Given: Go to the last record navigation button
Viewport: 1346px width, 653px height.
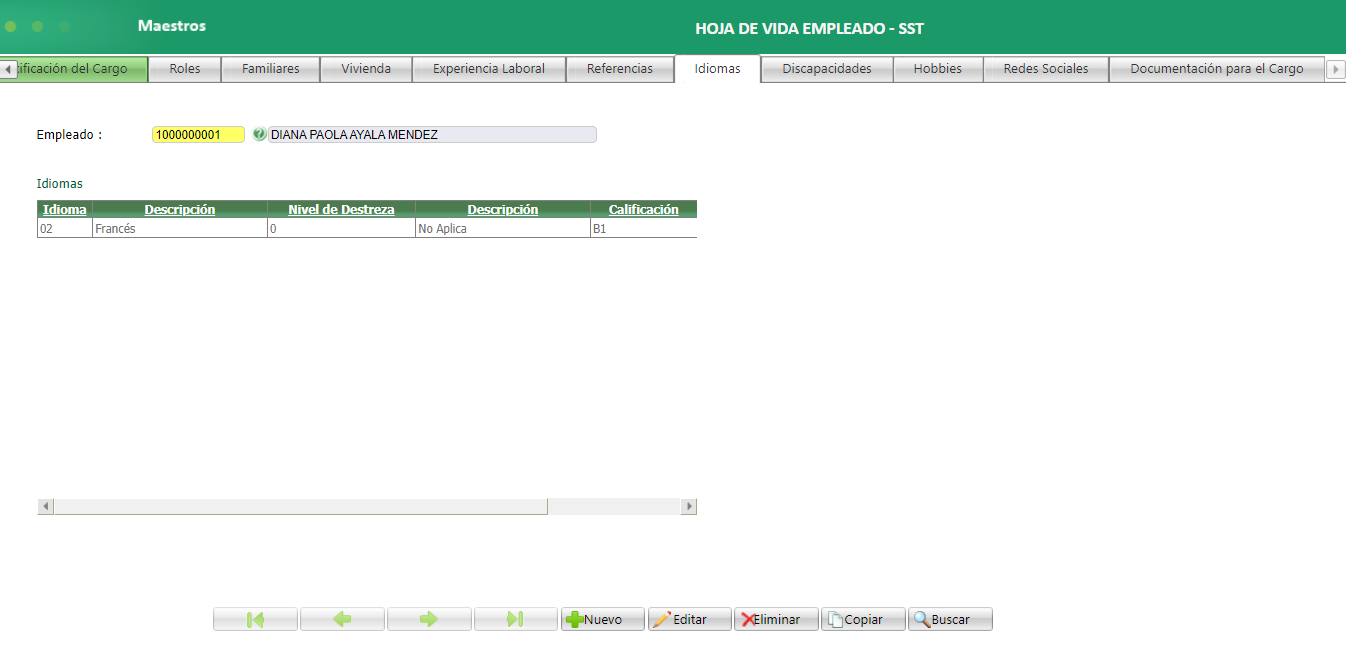Looking at the screenshot, I should point(516,619).
